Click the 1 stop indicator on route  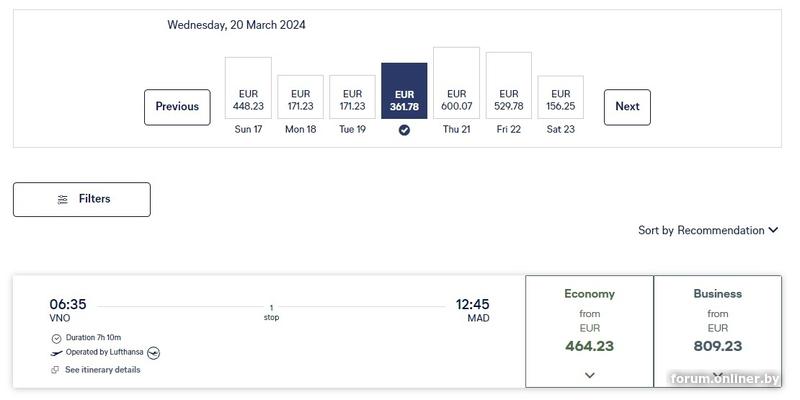coord(271,312)
